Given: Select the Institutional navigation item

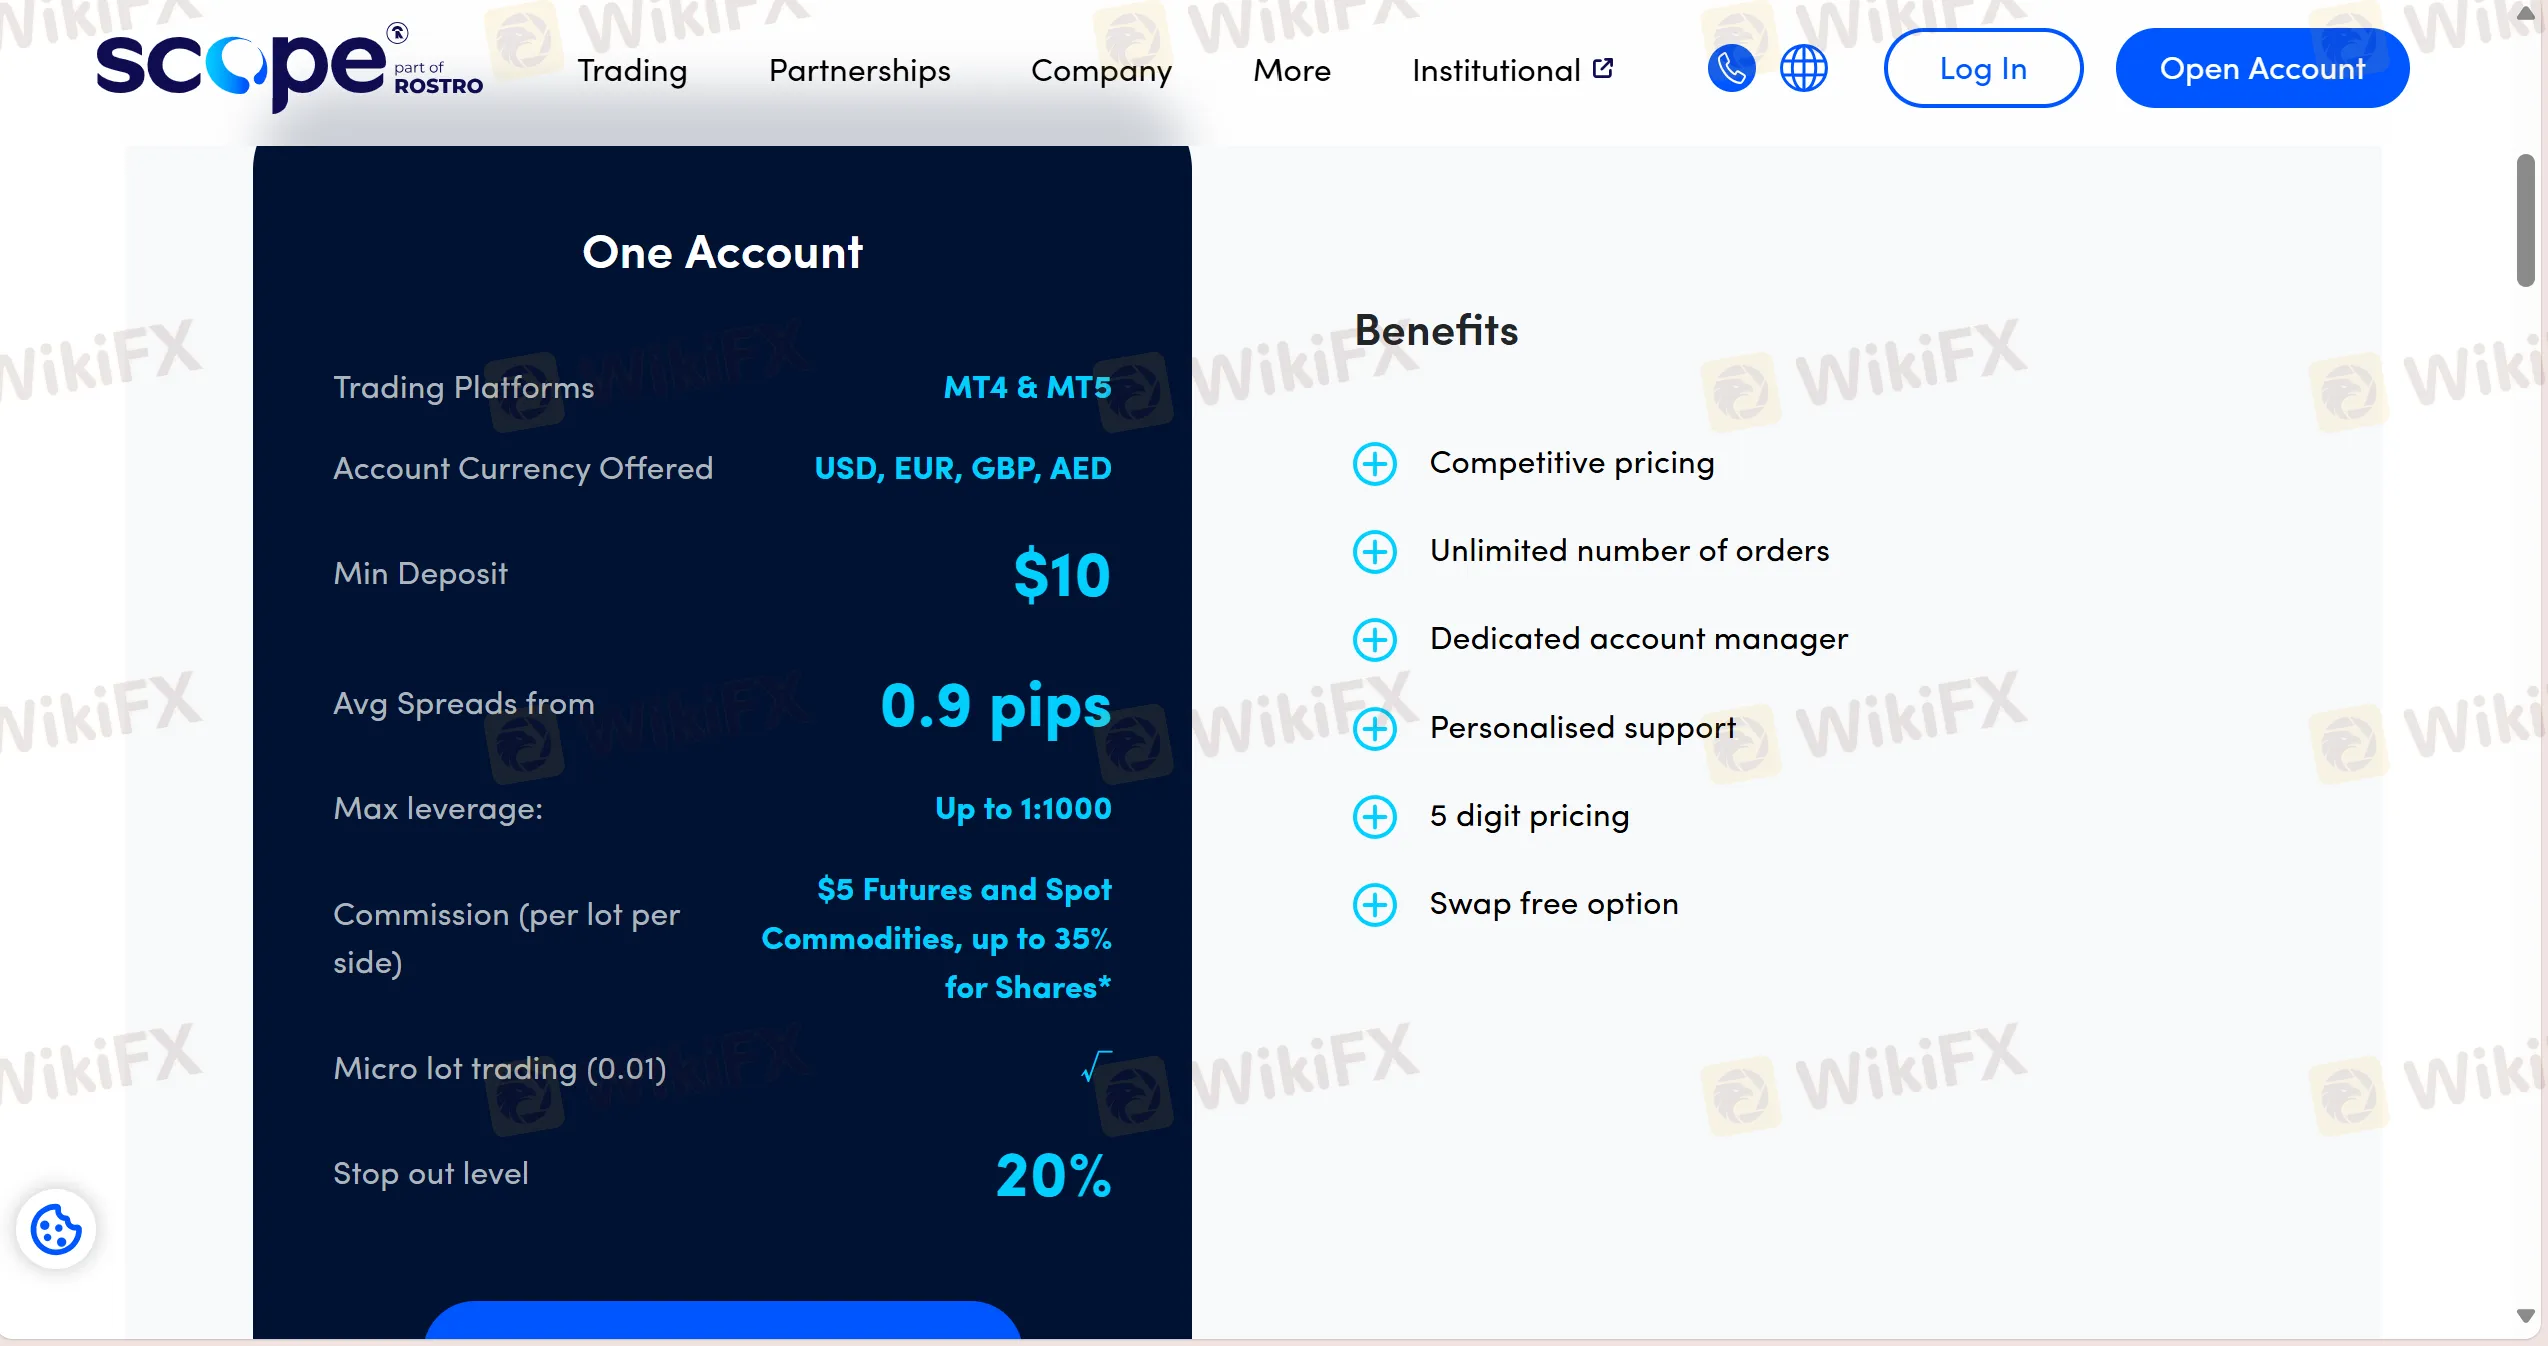Looking at the screenshot, I should pos(1496,70).
